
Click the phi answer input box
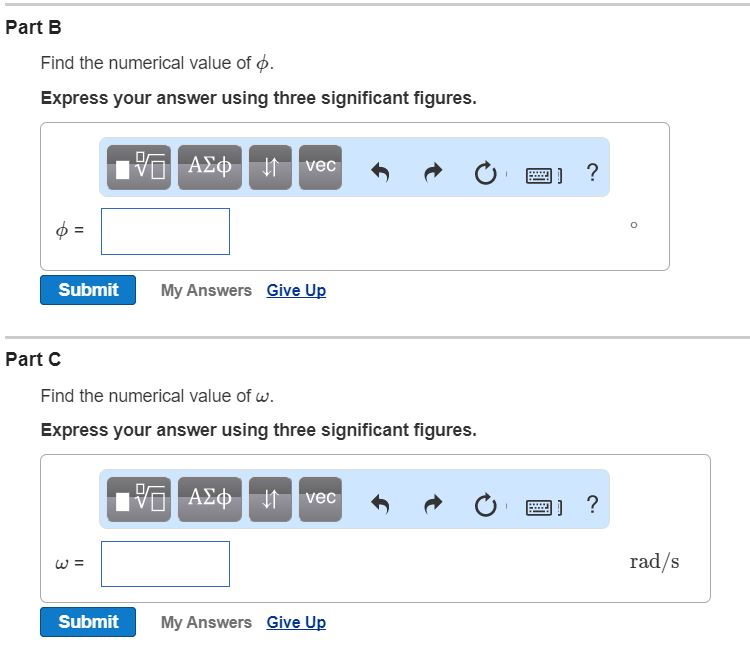(x=165, y=231)
